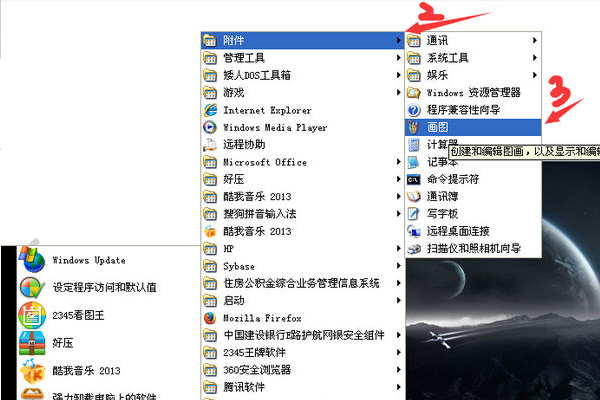Open 住房公积金综合业务管理信息系统 entry
Image resolution: width=600 pixels, height=400 pixels.
tap(302, 283)
